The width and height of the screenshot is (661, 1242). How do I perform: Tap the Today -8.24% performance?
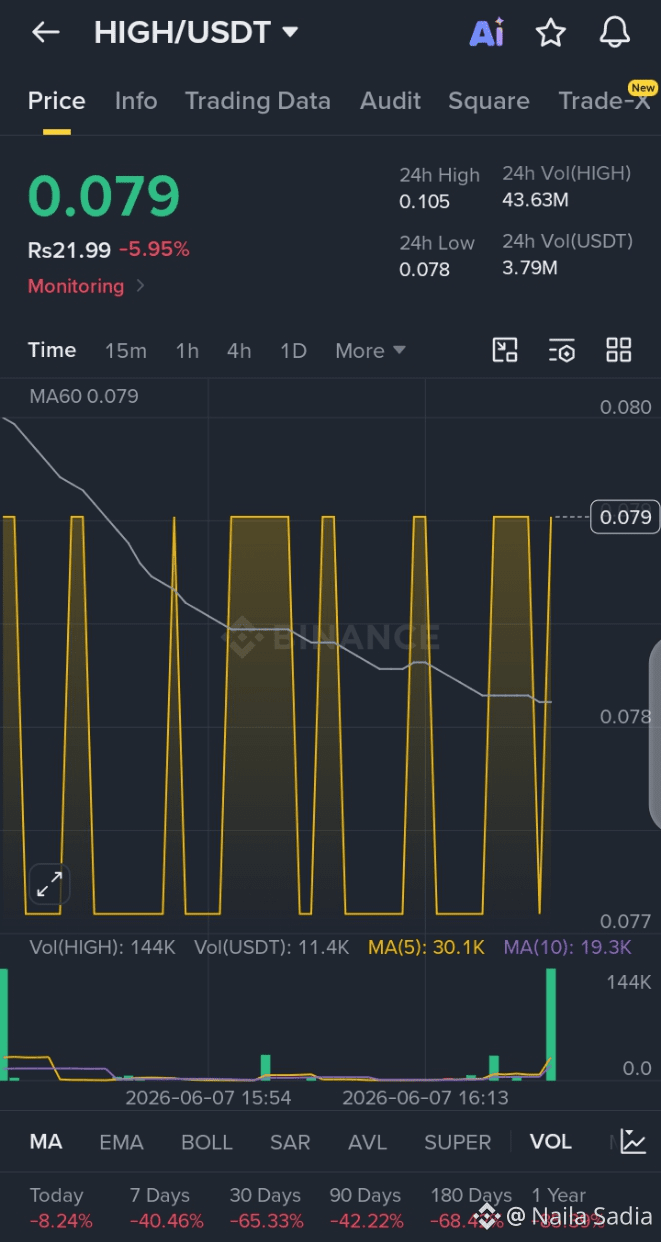coord(60,1208)
